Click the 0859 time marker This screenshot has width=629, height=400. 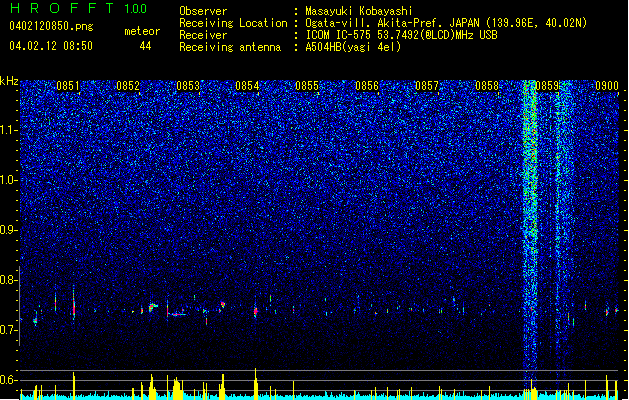pyautogui.click(x=547, y=86)
